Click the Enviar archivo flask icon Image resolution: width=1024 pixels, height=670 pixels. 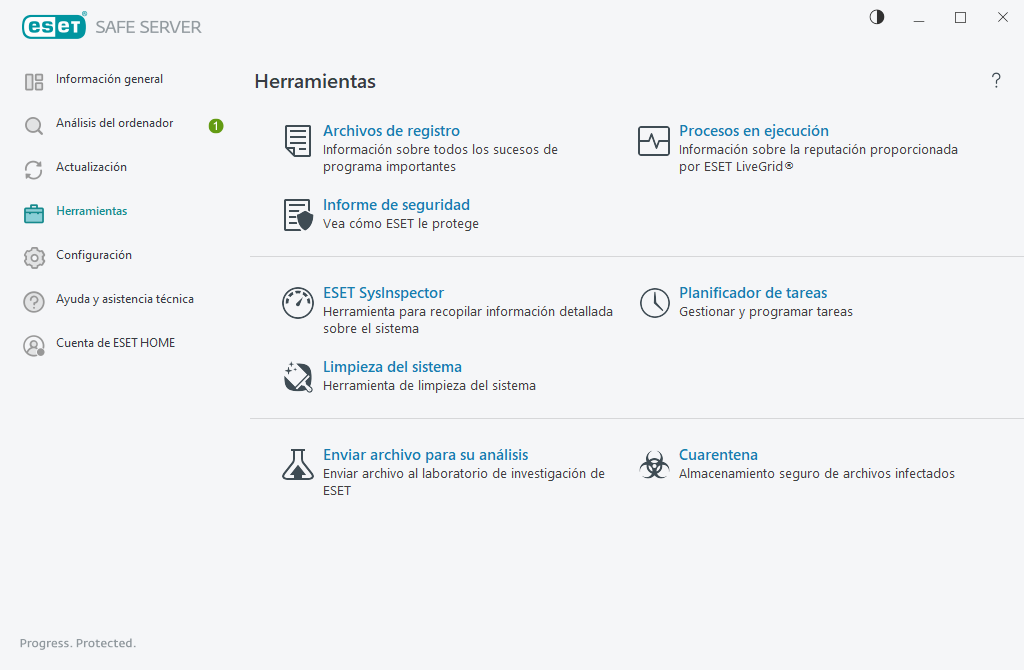pyautogui.click(x=298, y=464)
